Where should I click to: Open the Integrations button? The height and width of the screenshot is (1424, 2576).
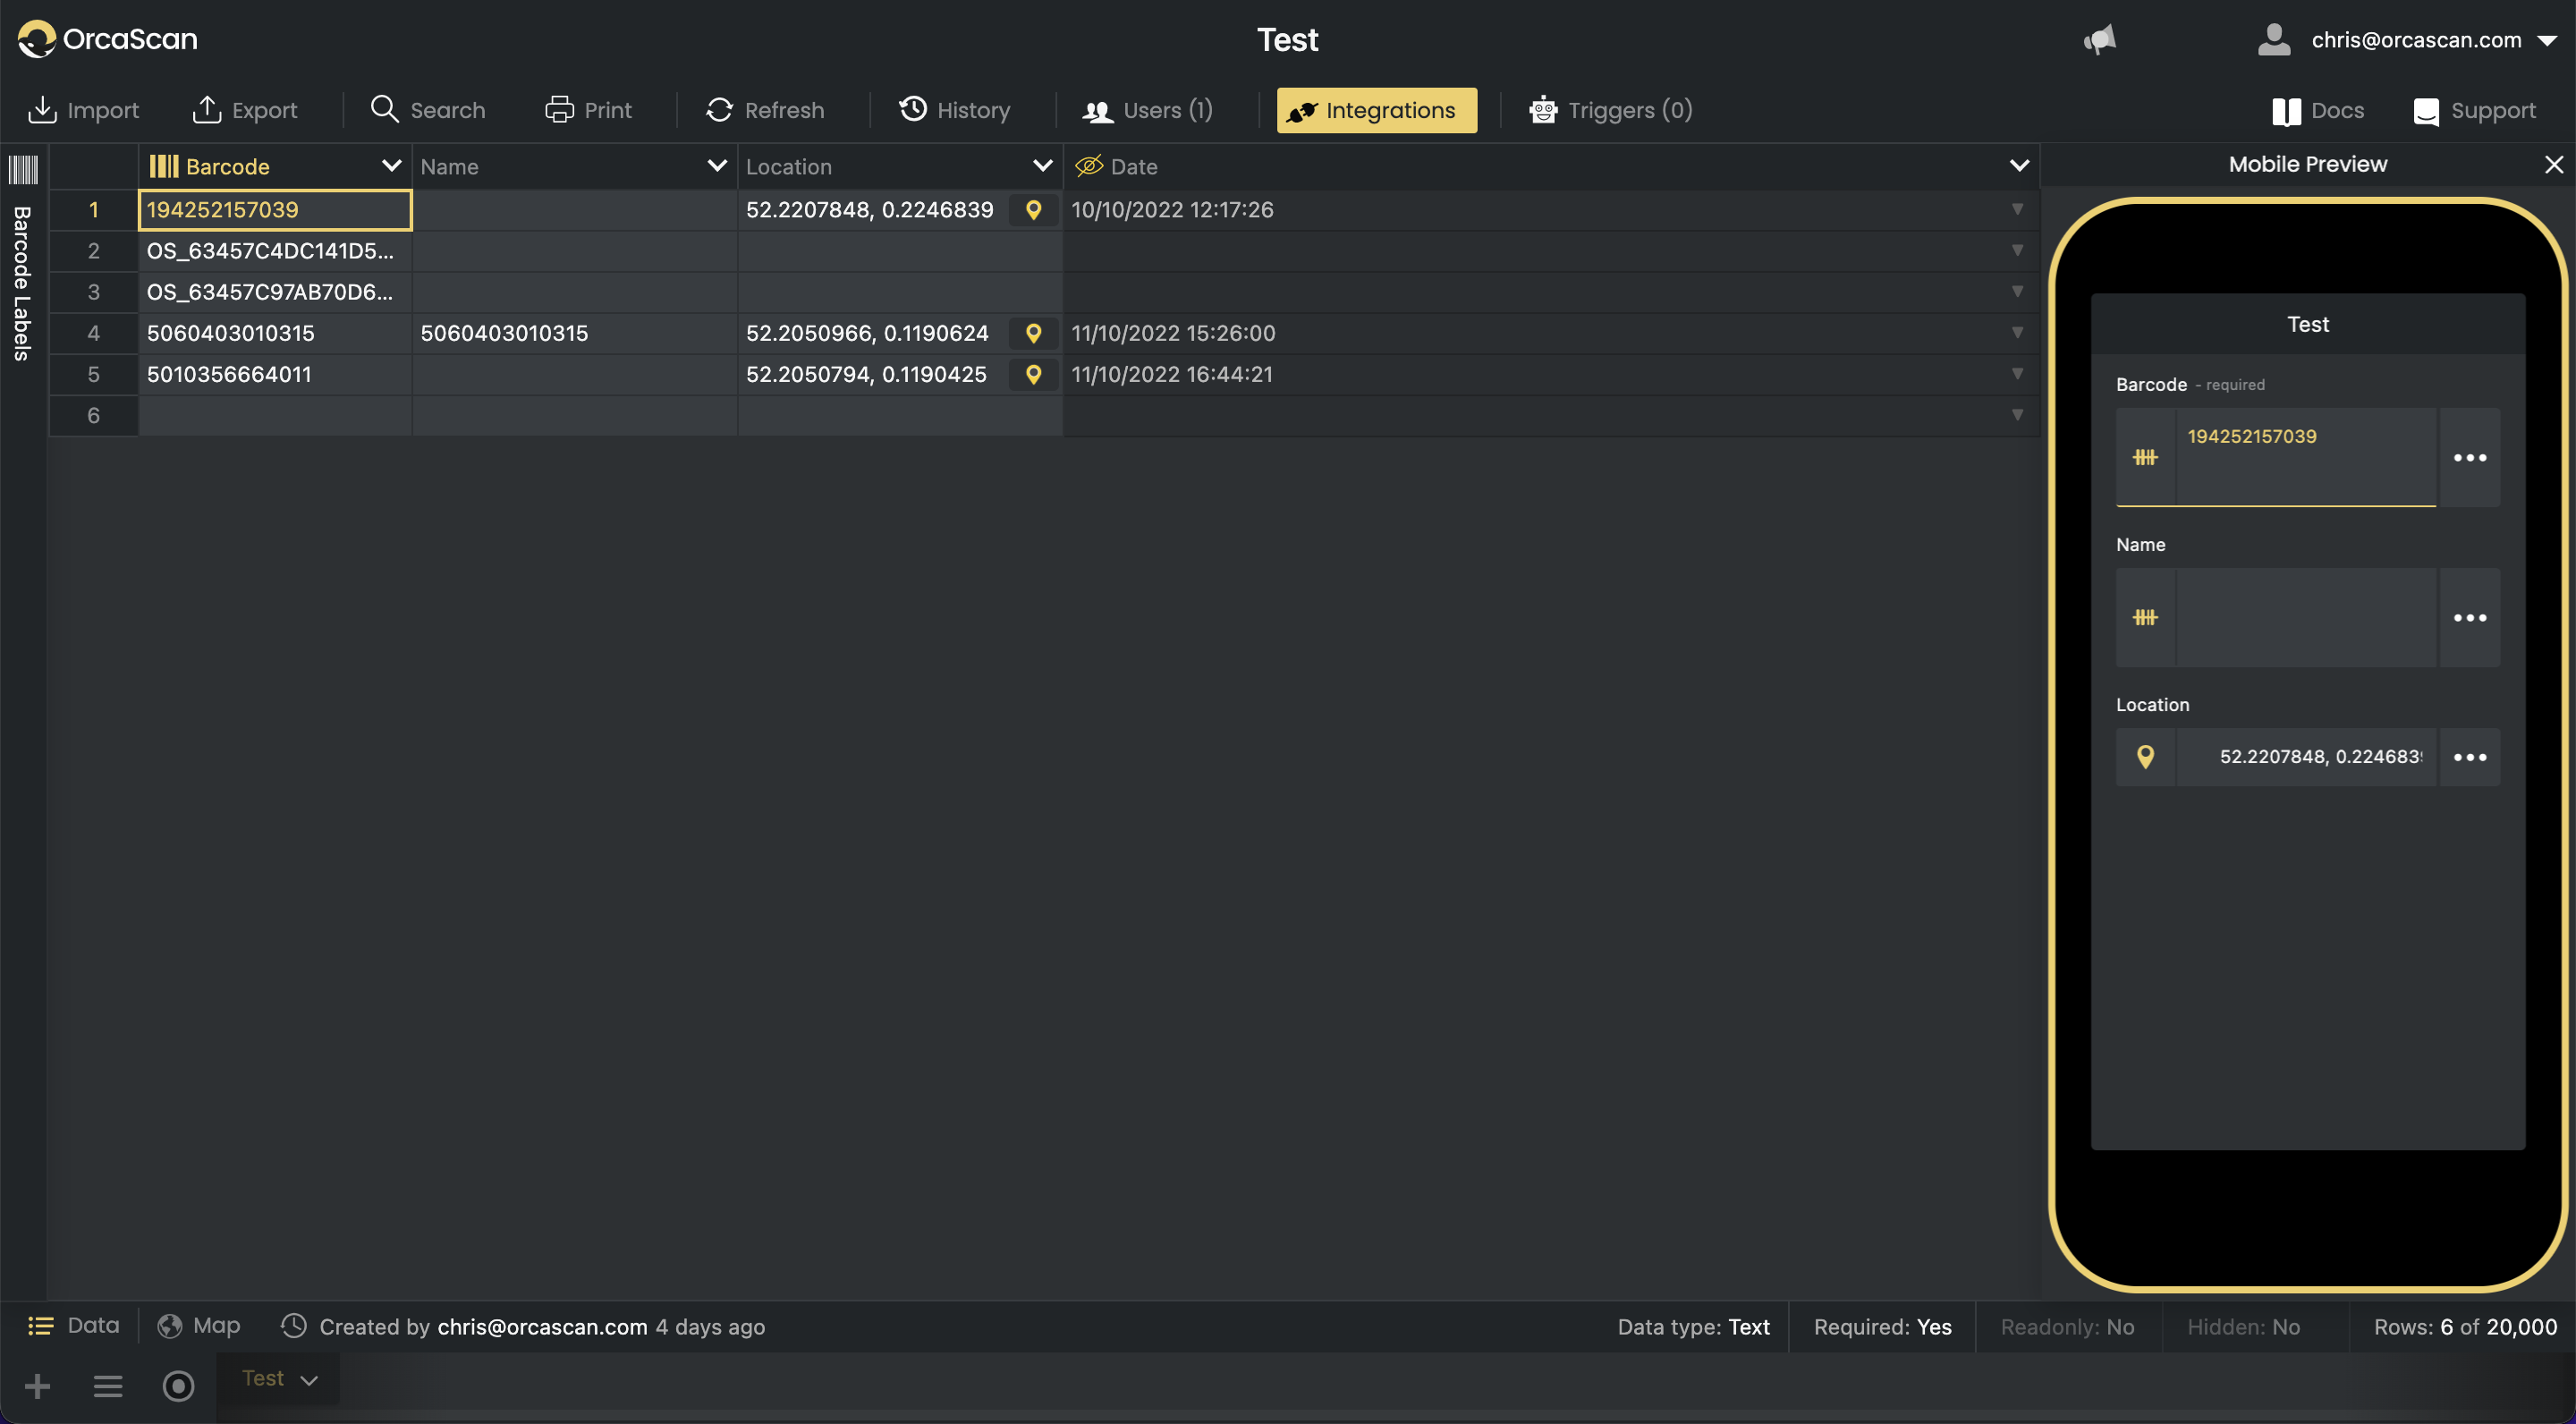[x=1376, y=110]
